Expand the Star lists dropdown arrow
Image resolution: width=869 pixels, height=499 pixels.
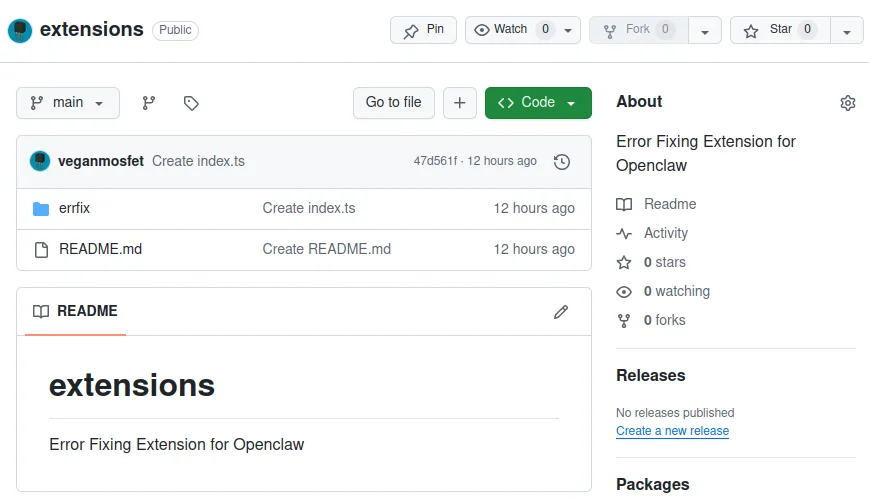click(x=847, y=31)
